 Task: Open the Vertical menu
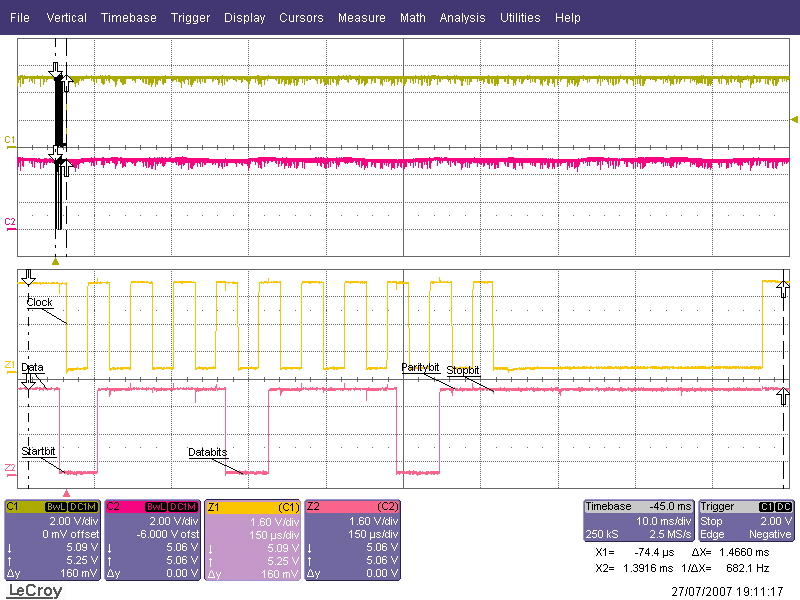point(66,18)
